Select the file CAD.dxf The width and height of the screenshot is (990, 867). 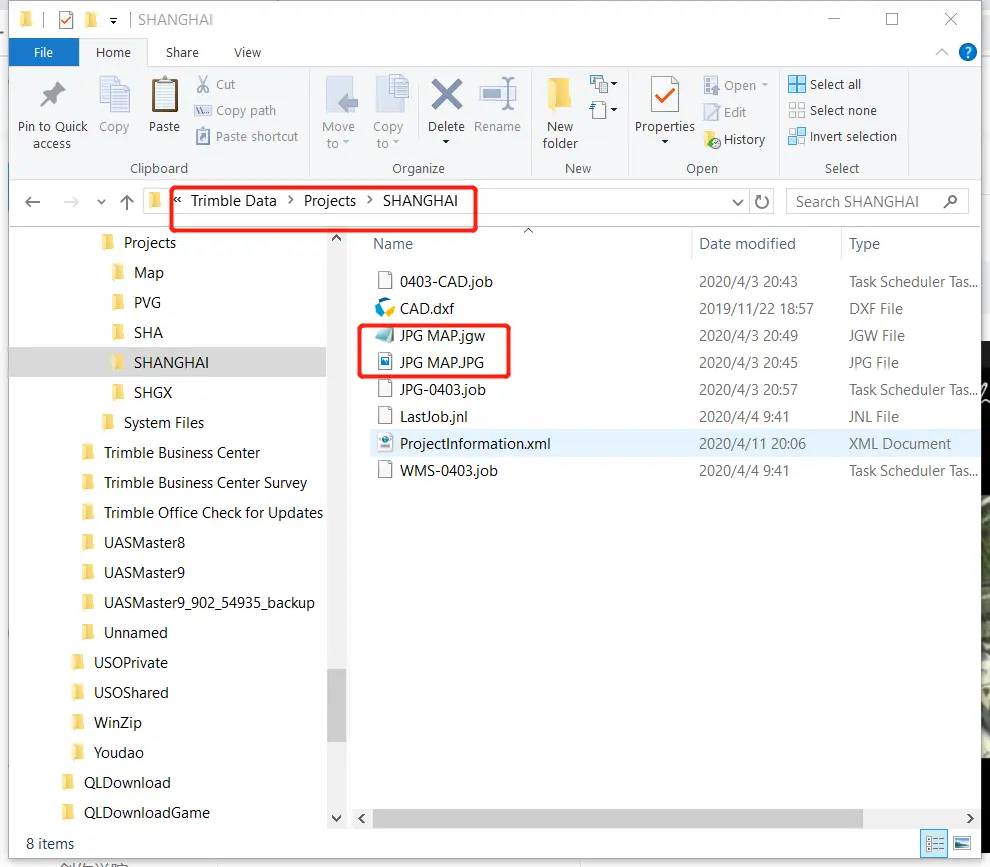[x=426, y=309]
